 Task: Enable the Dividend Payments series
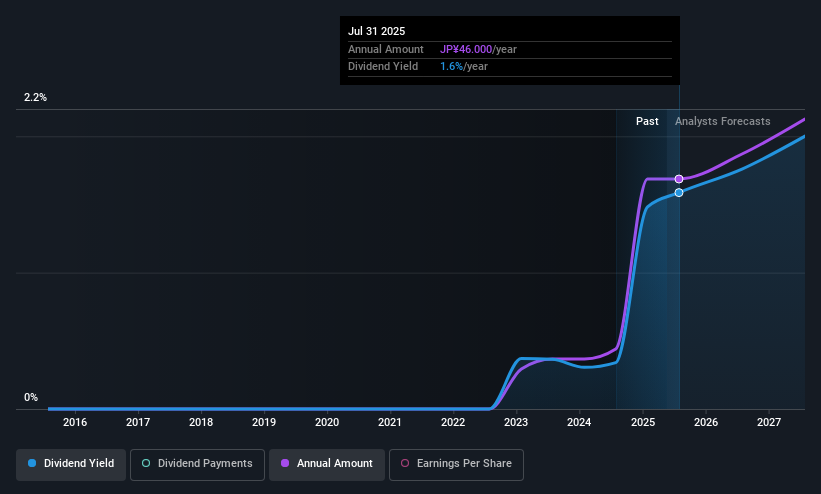(197, 464)
